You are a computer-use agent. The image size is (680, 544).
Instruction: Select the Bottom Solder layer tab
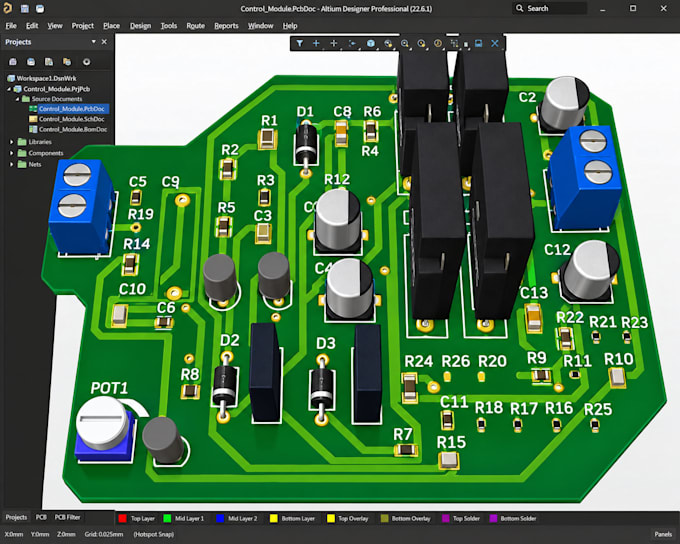coord(513,518)
